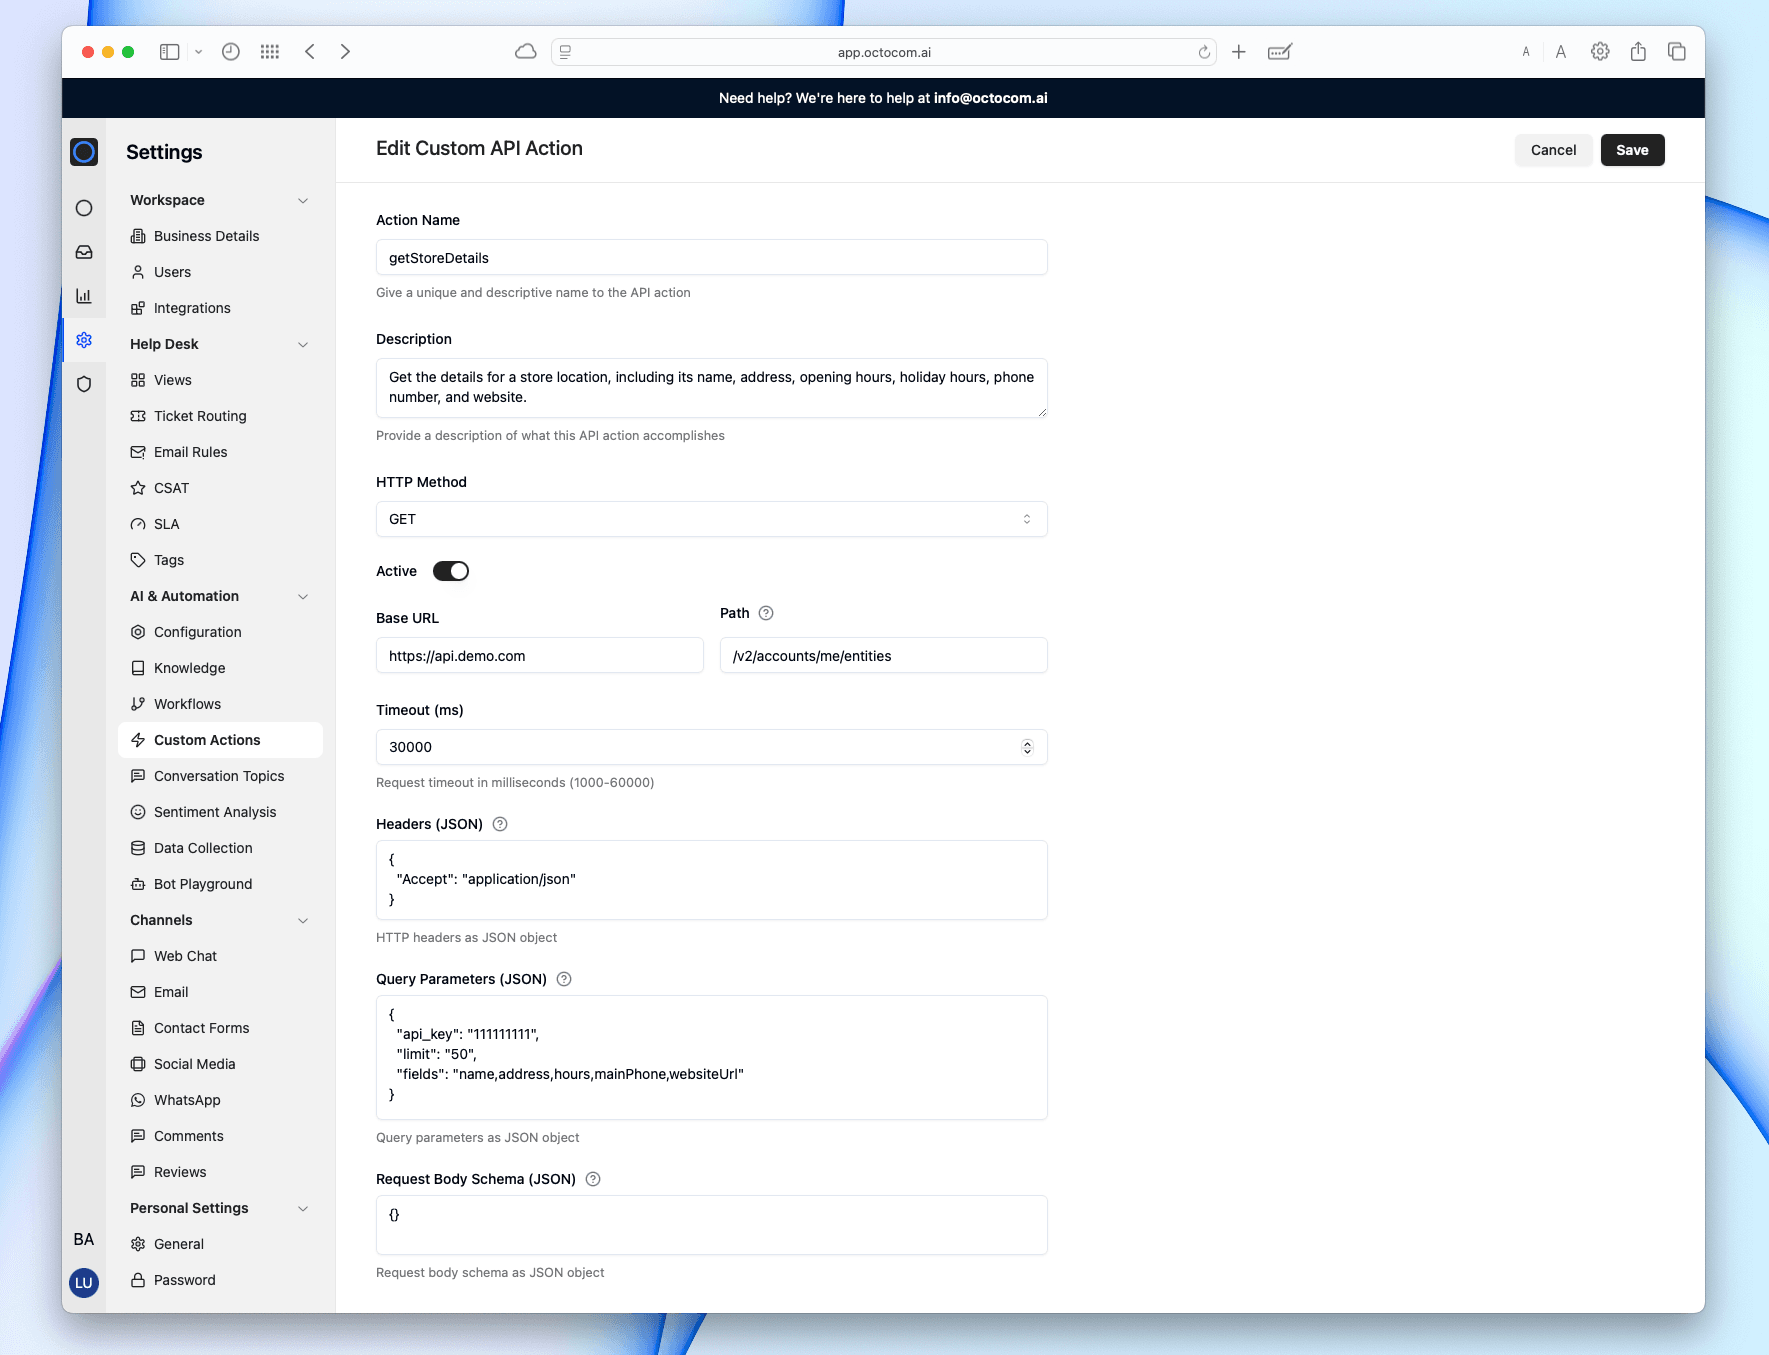
Task: Collapse the Workspace section
Action: point(303,200)
